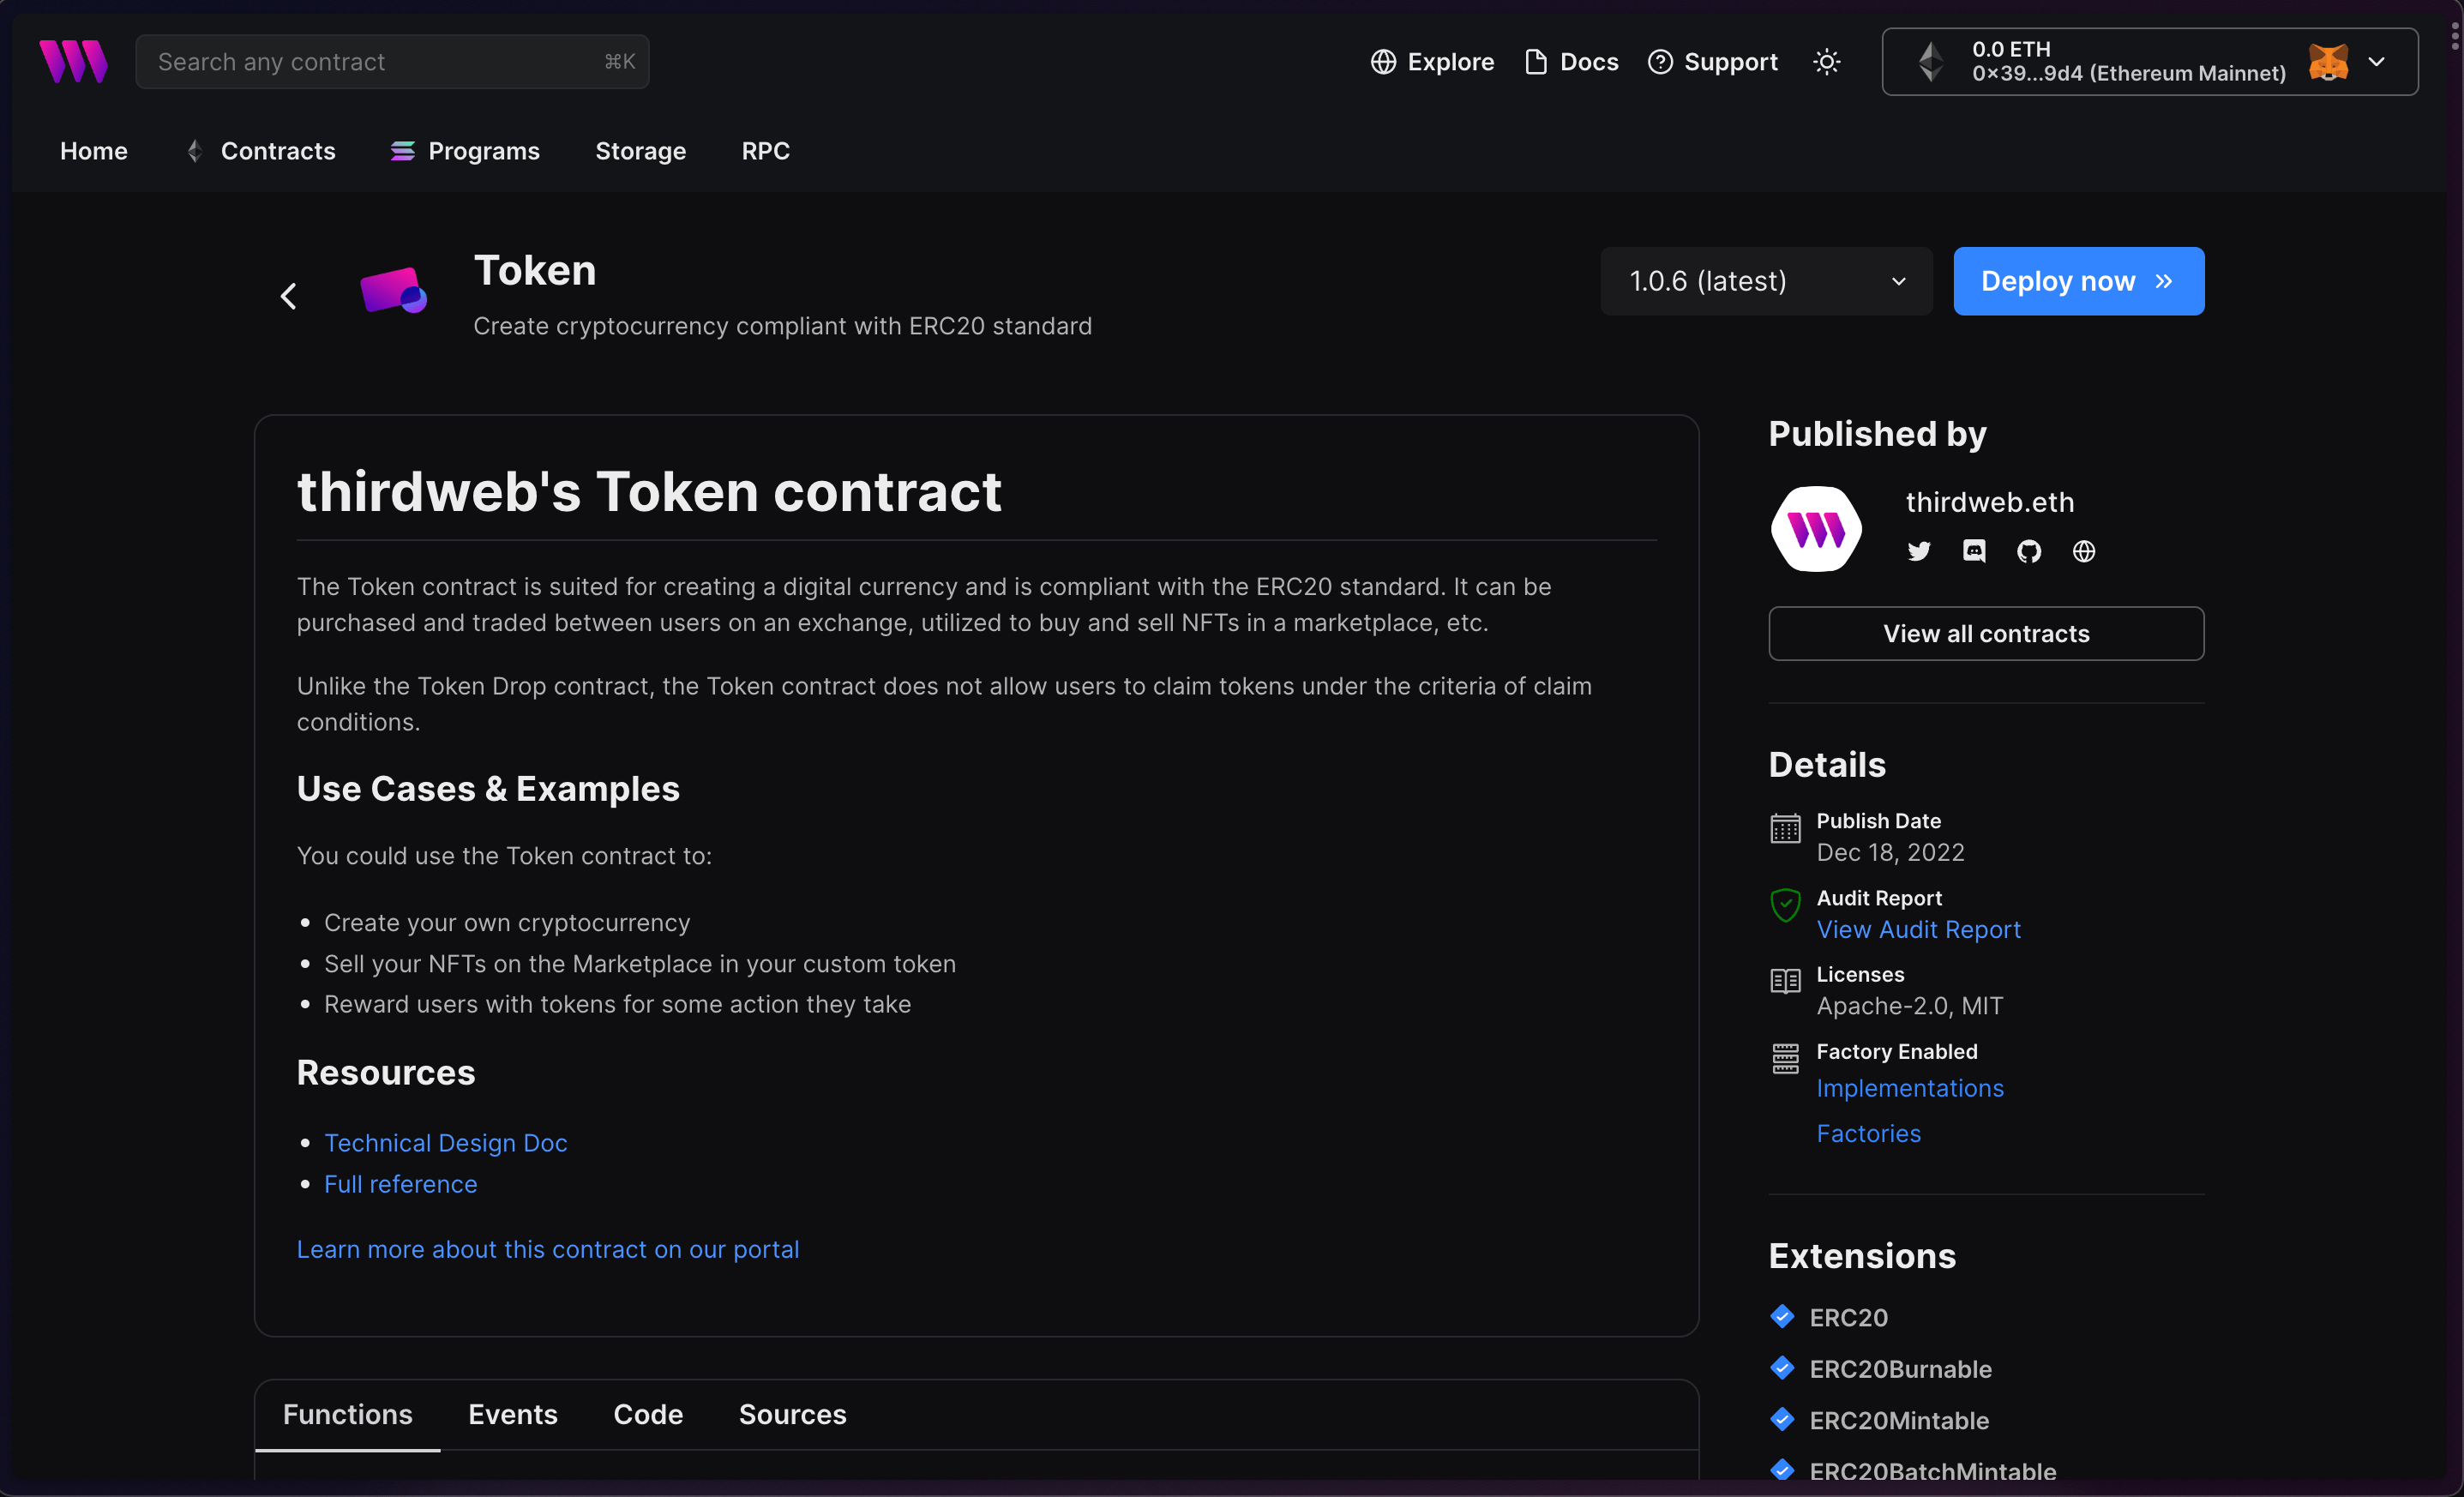Open the Storage navigation item
Viewport: 2464px width, 1497px height.
(640, 151)
